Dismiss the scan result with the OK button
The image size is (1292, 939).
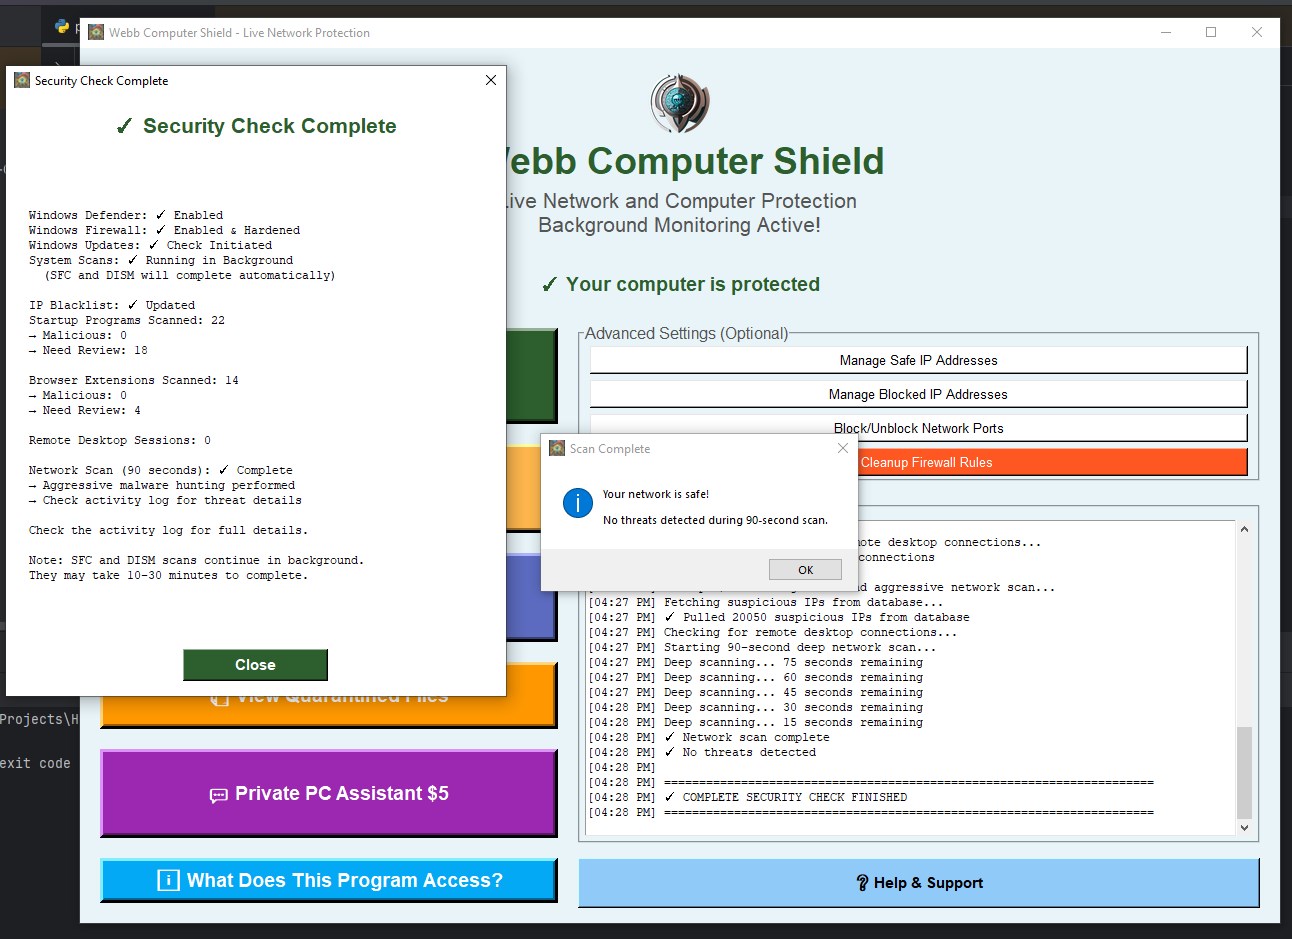[804, 568]
